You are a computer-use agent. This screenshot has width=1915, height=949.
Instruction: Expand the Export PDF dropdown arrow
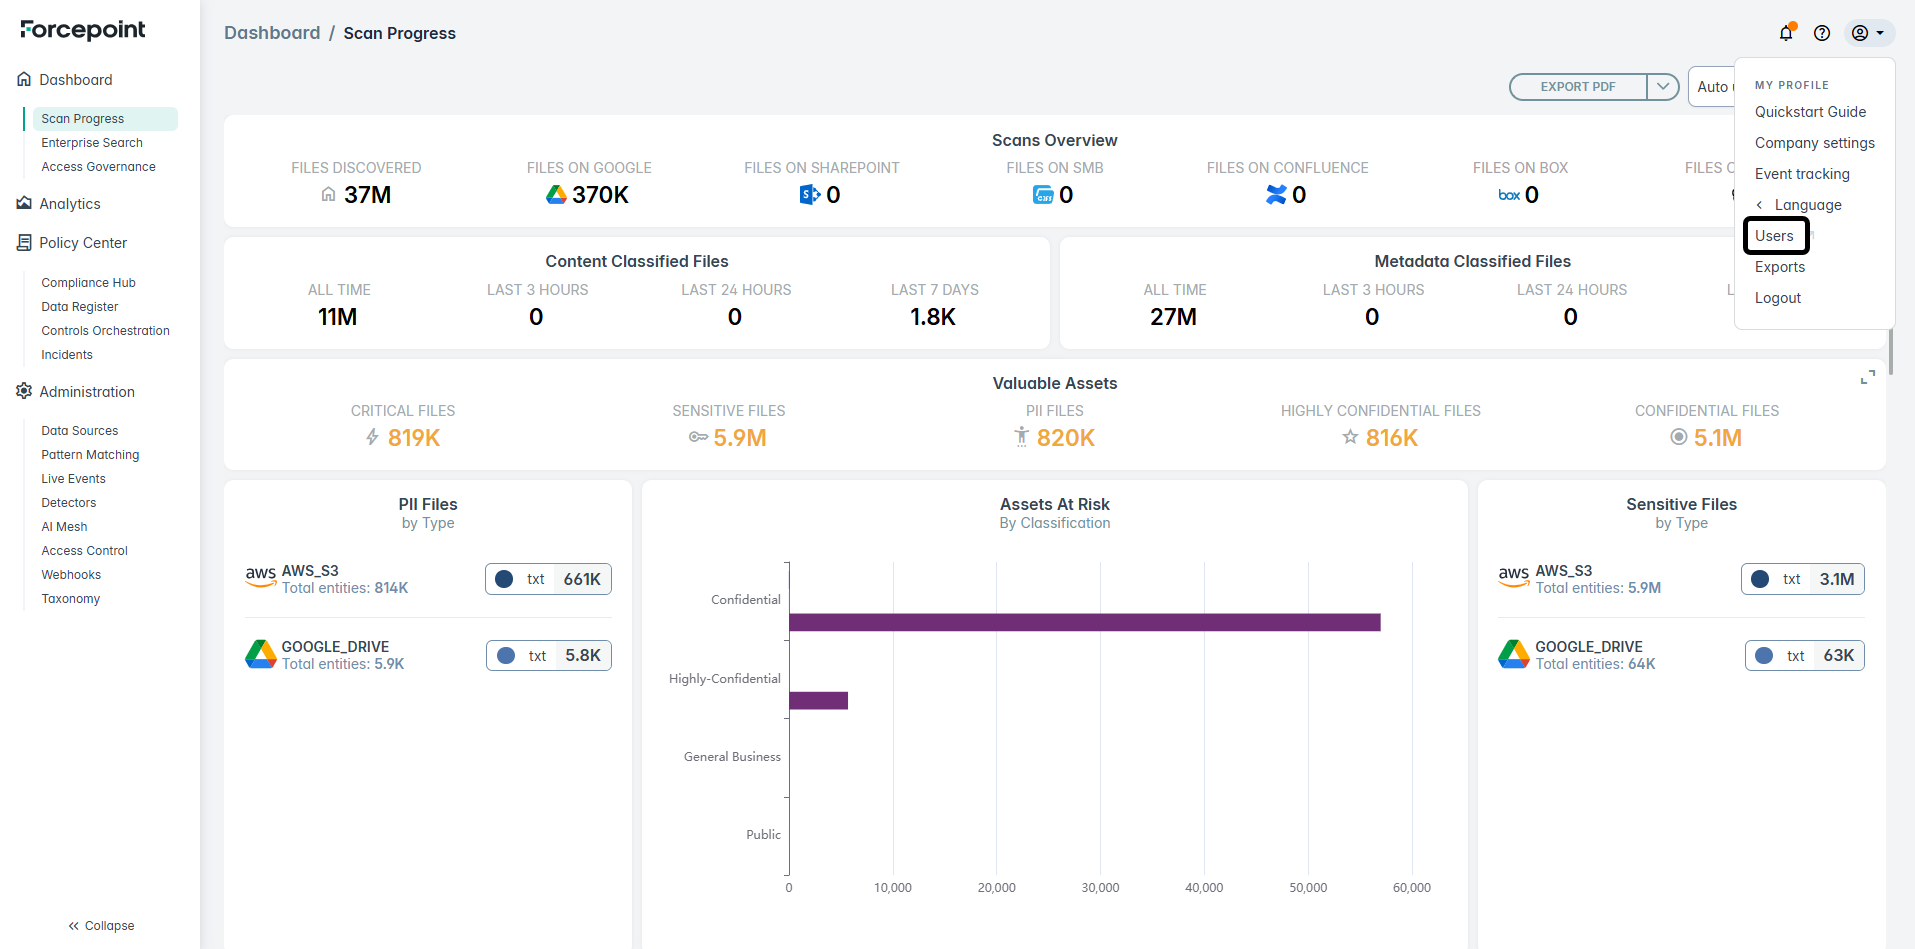pos(1662,87)
